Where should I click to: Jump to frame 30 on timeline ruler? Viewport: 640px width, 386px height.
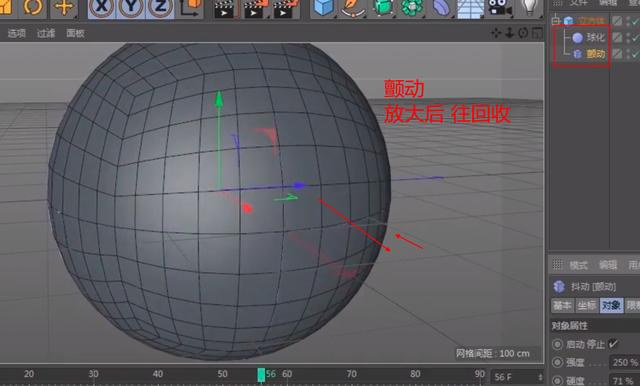93,374
